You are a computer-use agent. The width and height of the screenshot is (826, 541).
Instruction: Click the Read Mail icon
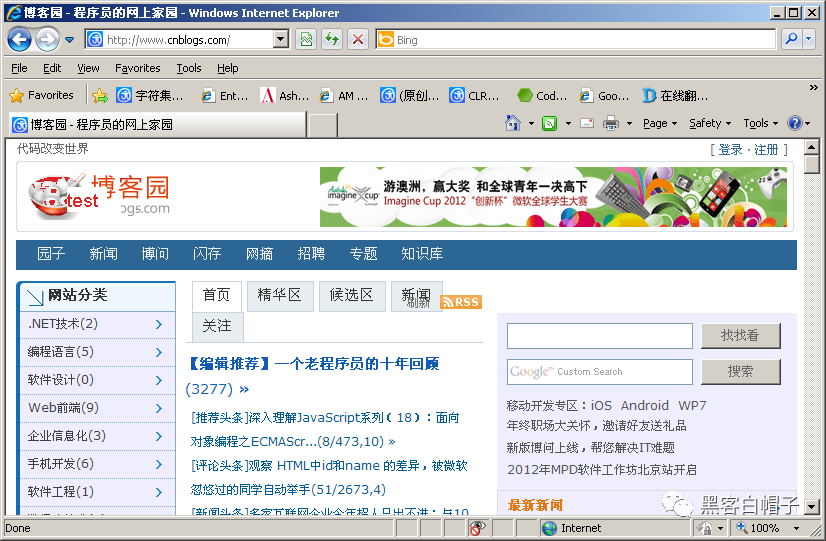tap(587, 123)
